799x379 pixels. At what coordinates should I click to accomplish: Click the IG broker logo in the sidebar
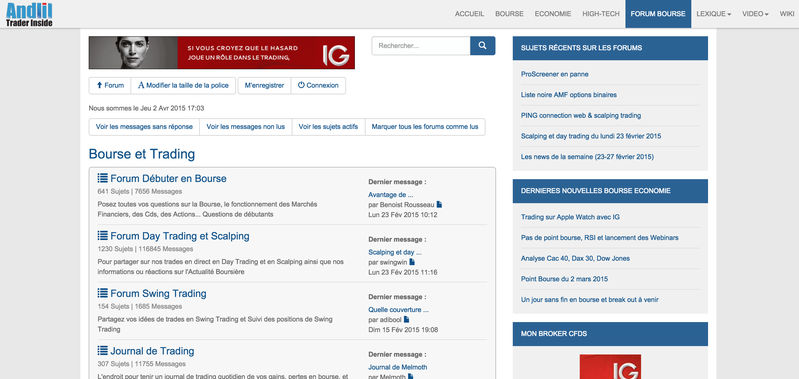610,367
